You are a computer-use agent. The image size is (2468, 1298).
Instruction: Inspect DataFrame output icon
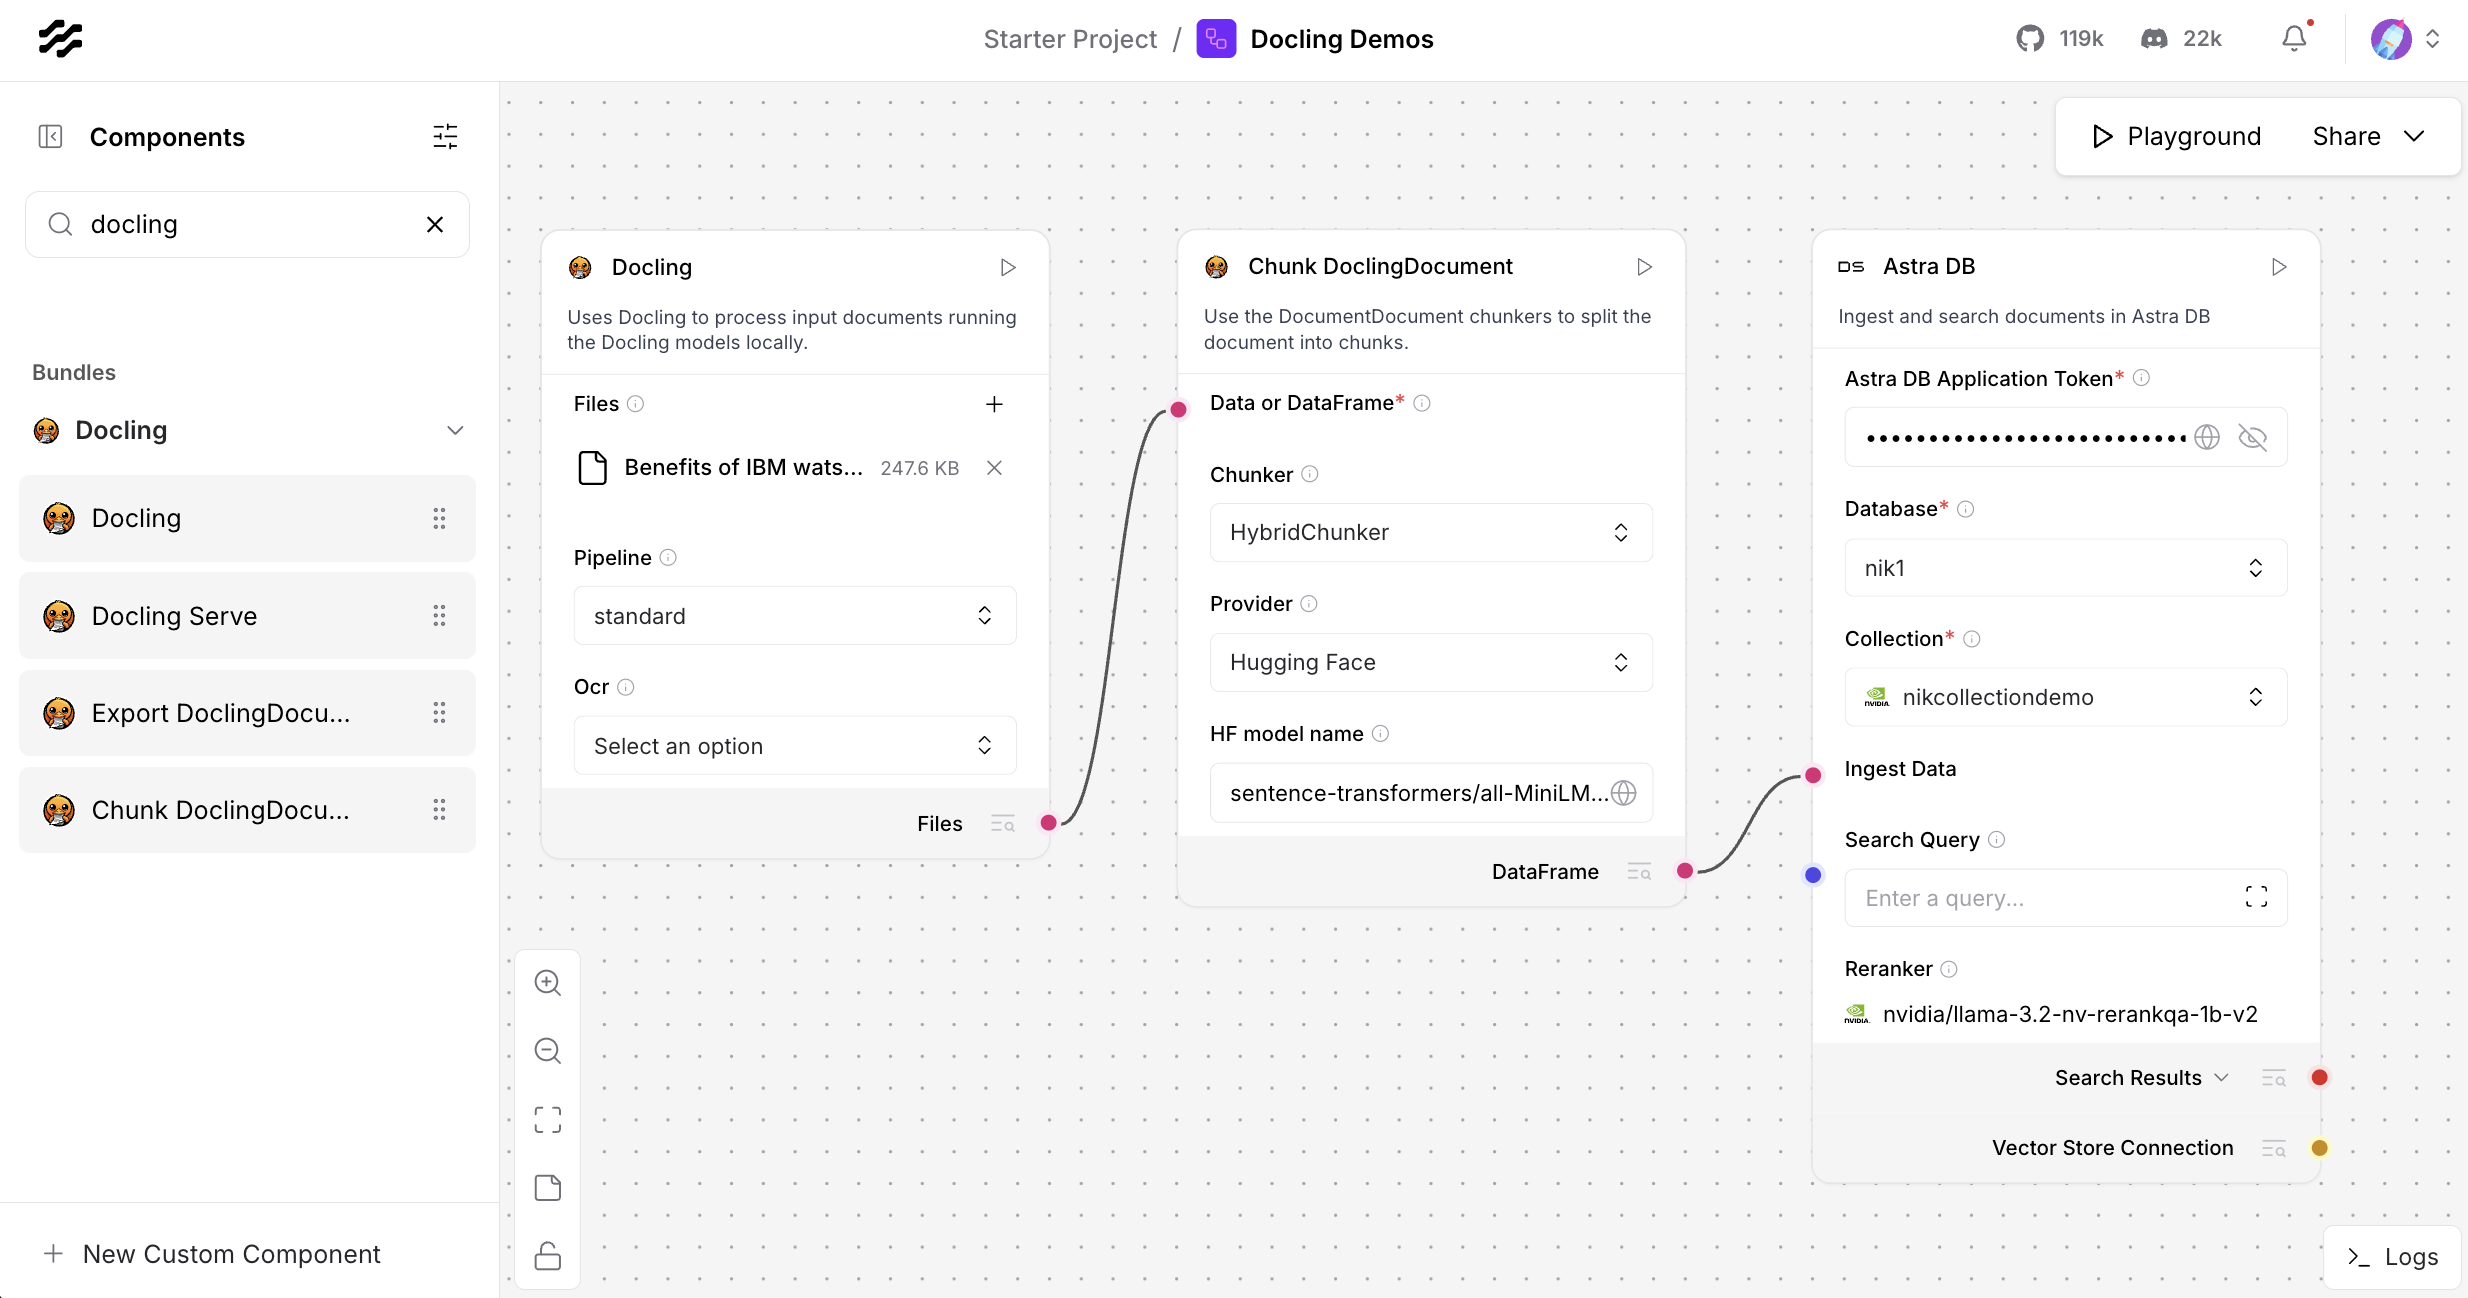1638,872
